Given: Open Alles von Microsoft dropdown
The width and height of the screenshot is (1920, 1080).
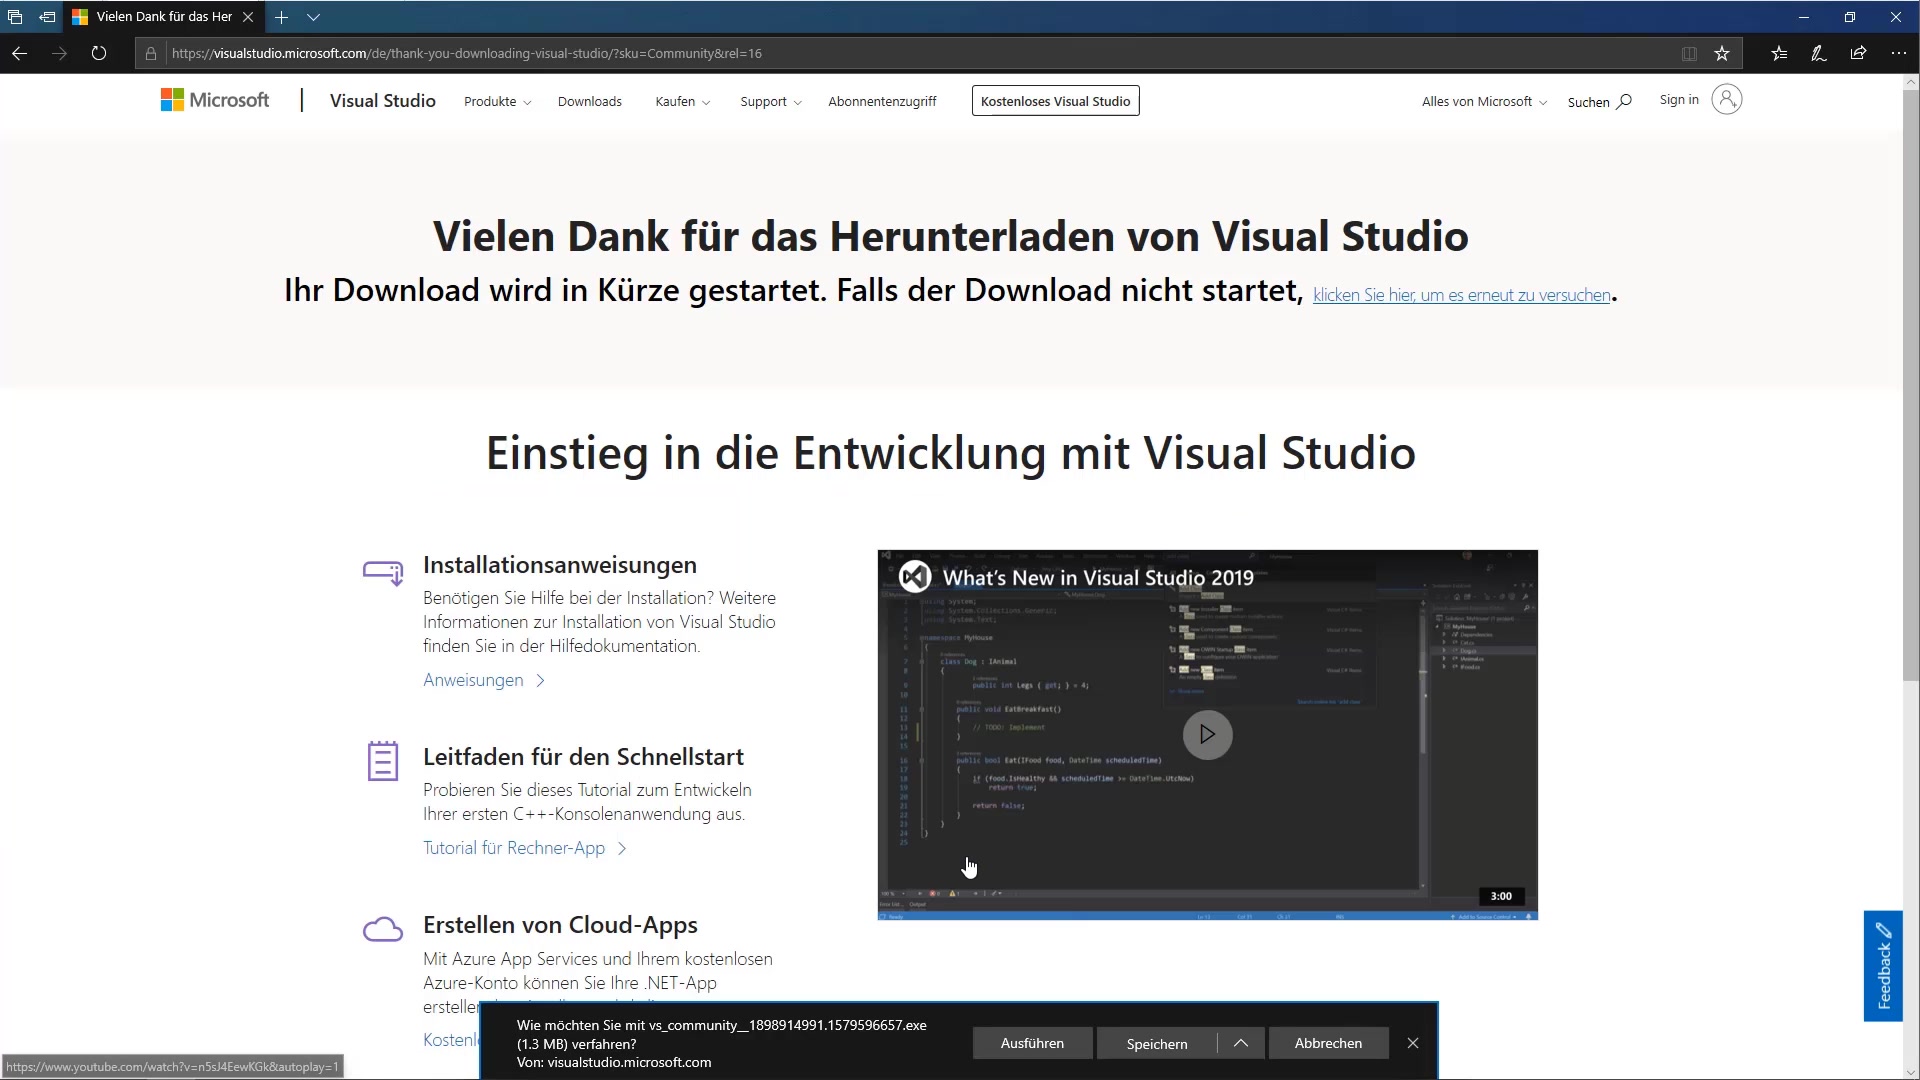Looking at the screenshot, I should coord(1484,102).
